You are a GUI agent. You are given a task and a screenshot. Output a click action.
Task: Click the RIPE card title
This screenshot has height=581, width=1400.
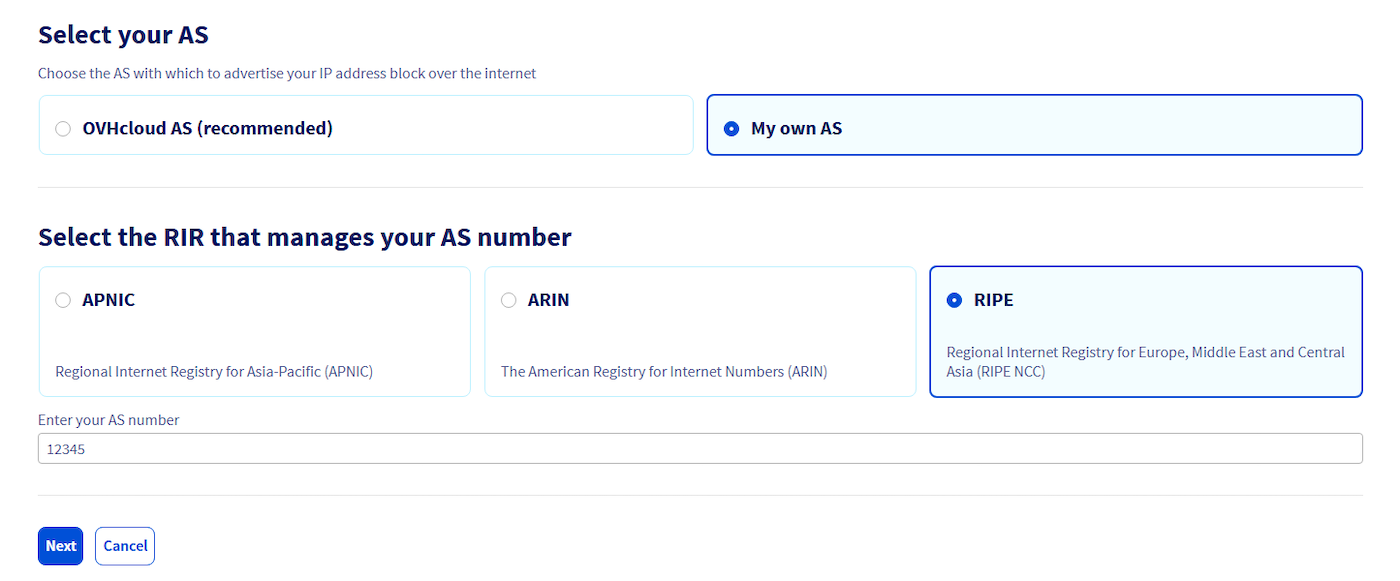click(993, 300)
